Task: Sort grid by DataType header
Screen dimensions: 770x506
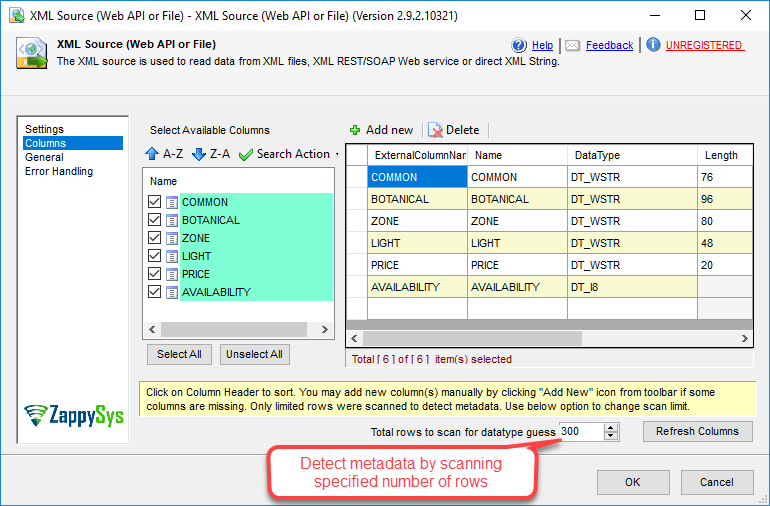Action: (x=632, y=155)
